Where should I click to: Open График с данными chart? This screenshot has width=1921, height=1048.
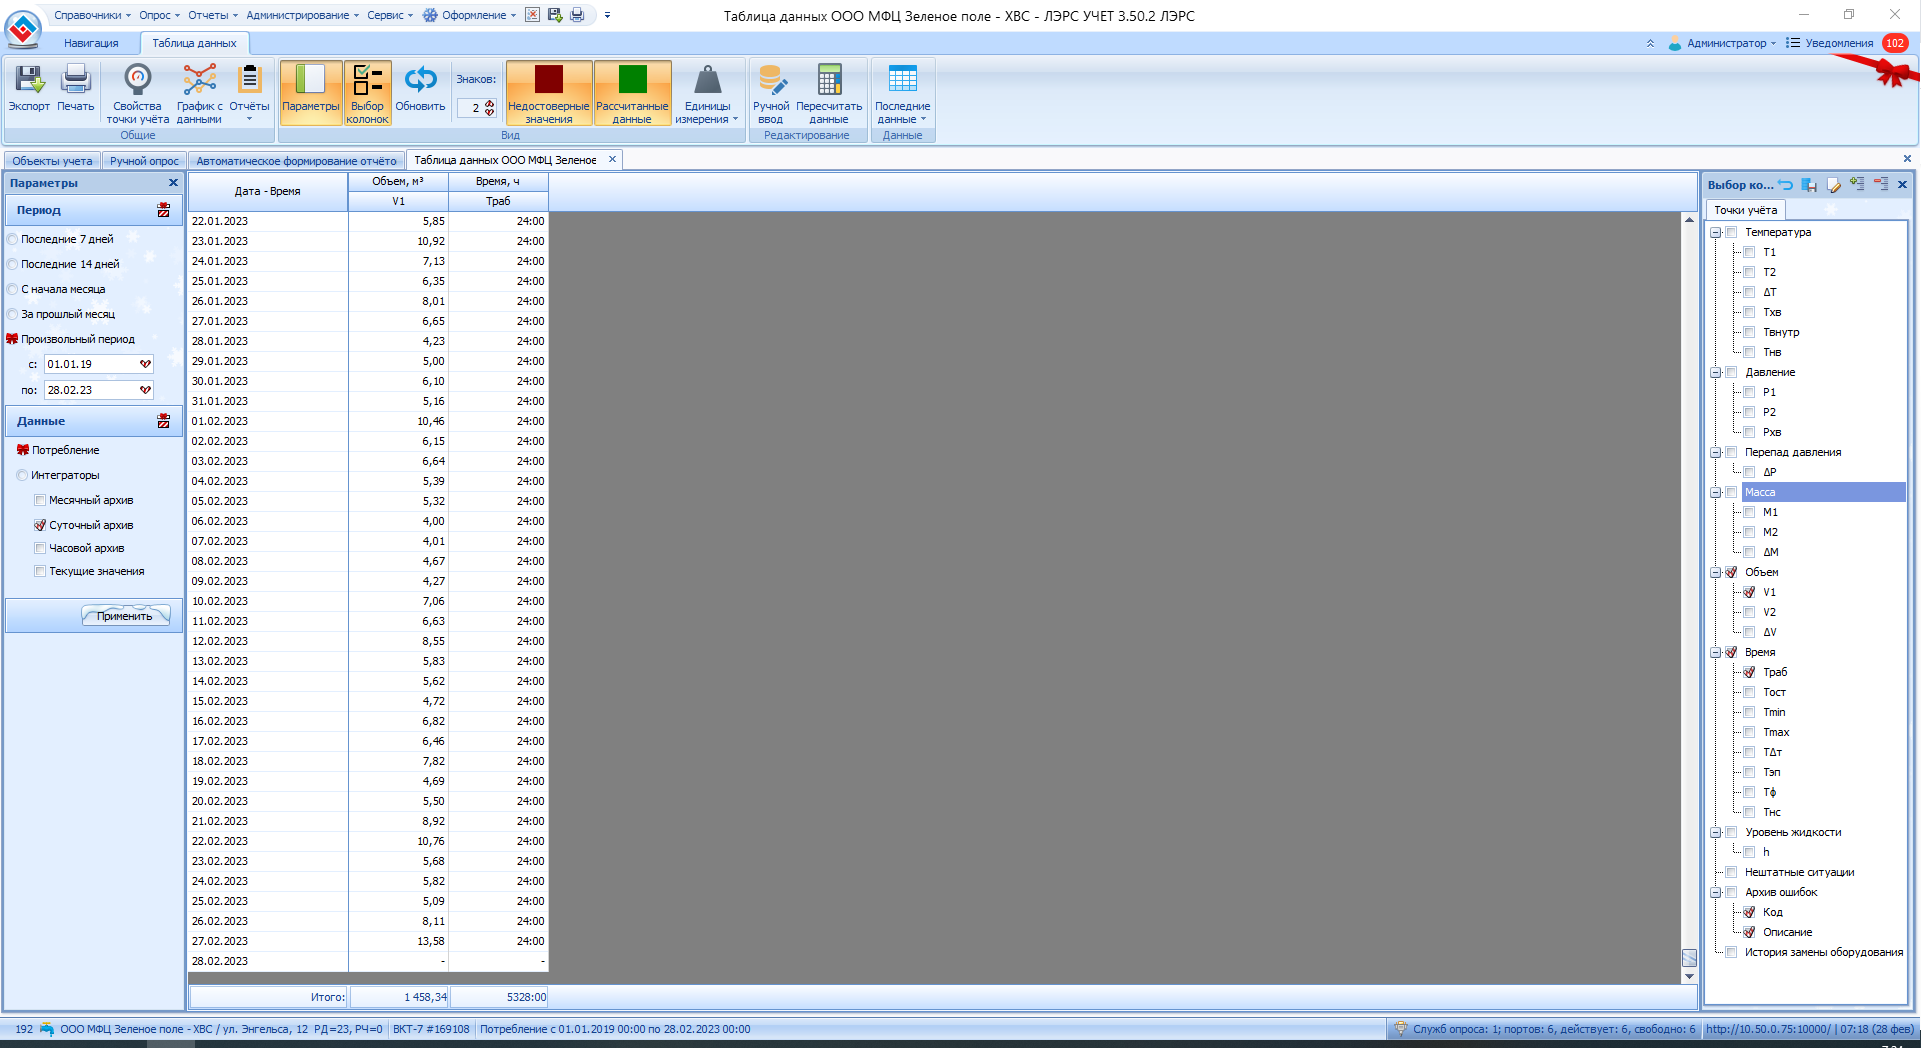[x=199, y=92]
